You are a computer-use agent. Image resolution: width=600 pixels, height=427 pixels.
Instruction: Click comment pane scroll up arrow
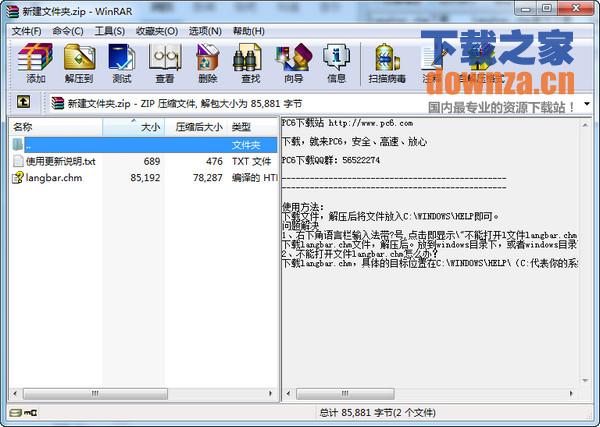click(585, 125)
